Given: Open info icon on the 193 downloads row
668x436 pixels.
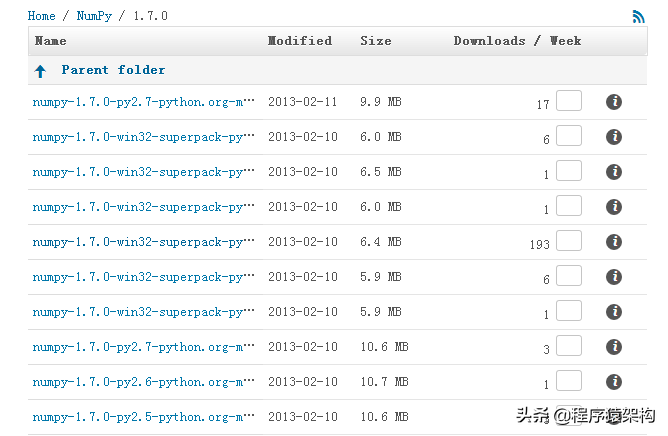Looking at the screenshot, I should (613, 242).
